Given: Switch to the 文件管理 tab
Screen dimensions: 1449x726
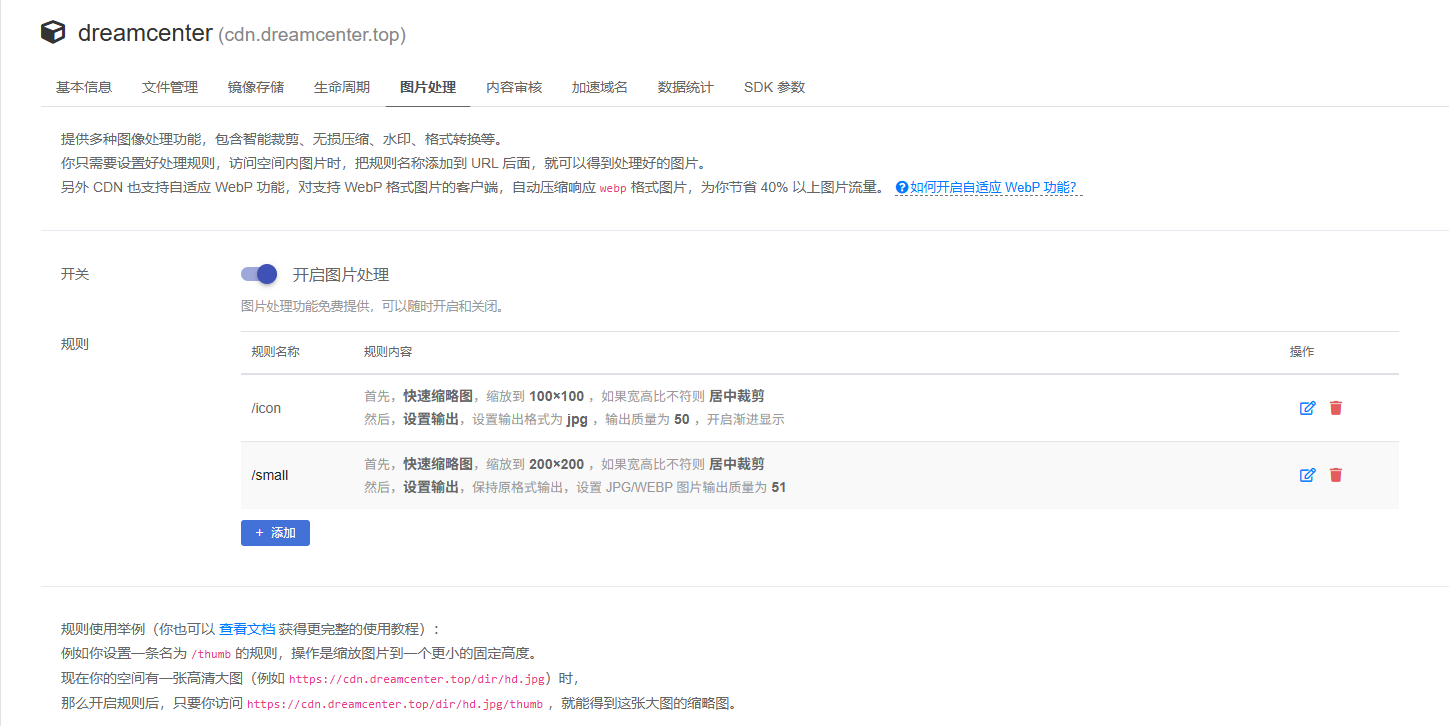Looking at the screenshot, I should click(170, 87).
